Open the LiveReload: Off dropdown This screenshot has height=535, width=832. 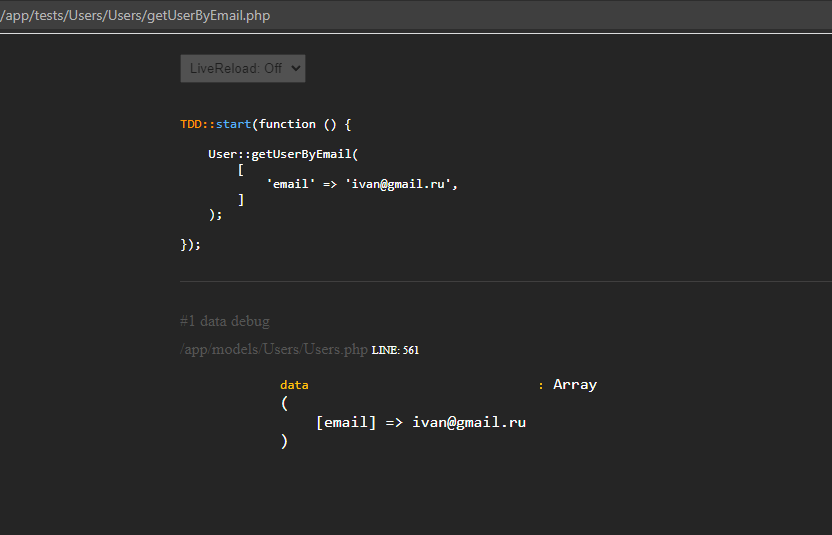(x=242, y=68)
